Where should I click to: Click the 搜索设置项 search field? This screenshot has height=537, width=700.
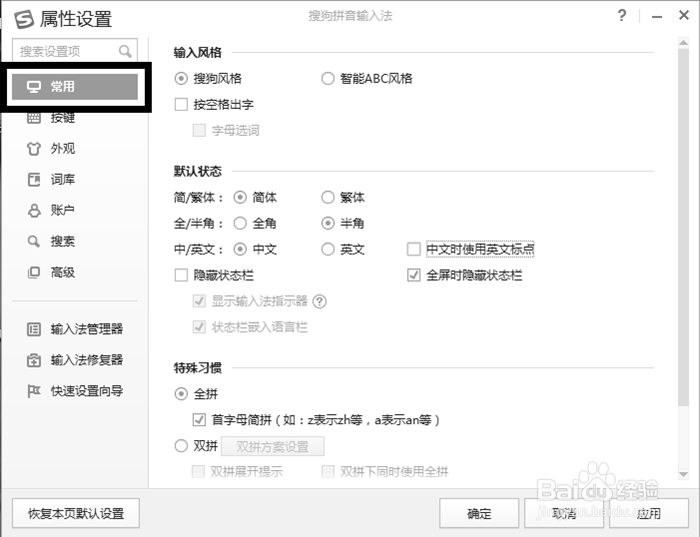75,51
